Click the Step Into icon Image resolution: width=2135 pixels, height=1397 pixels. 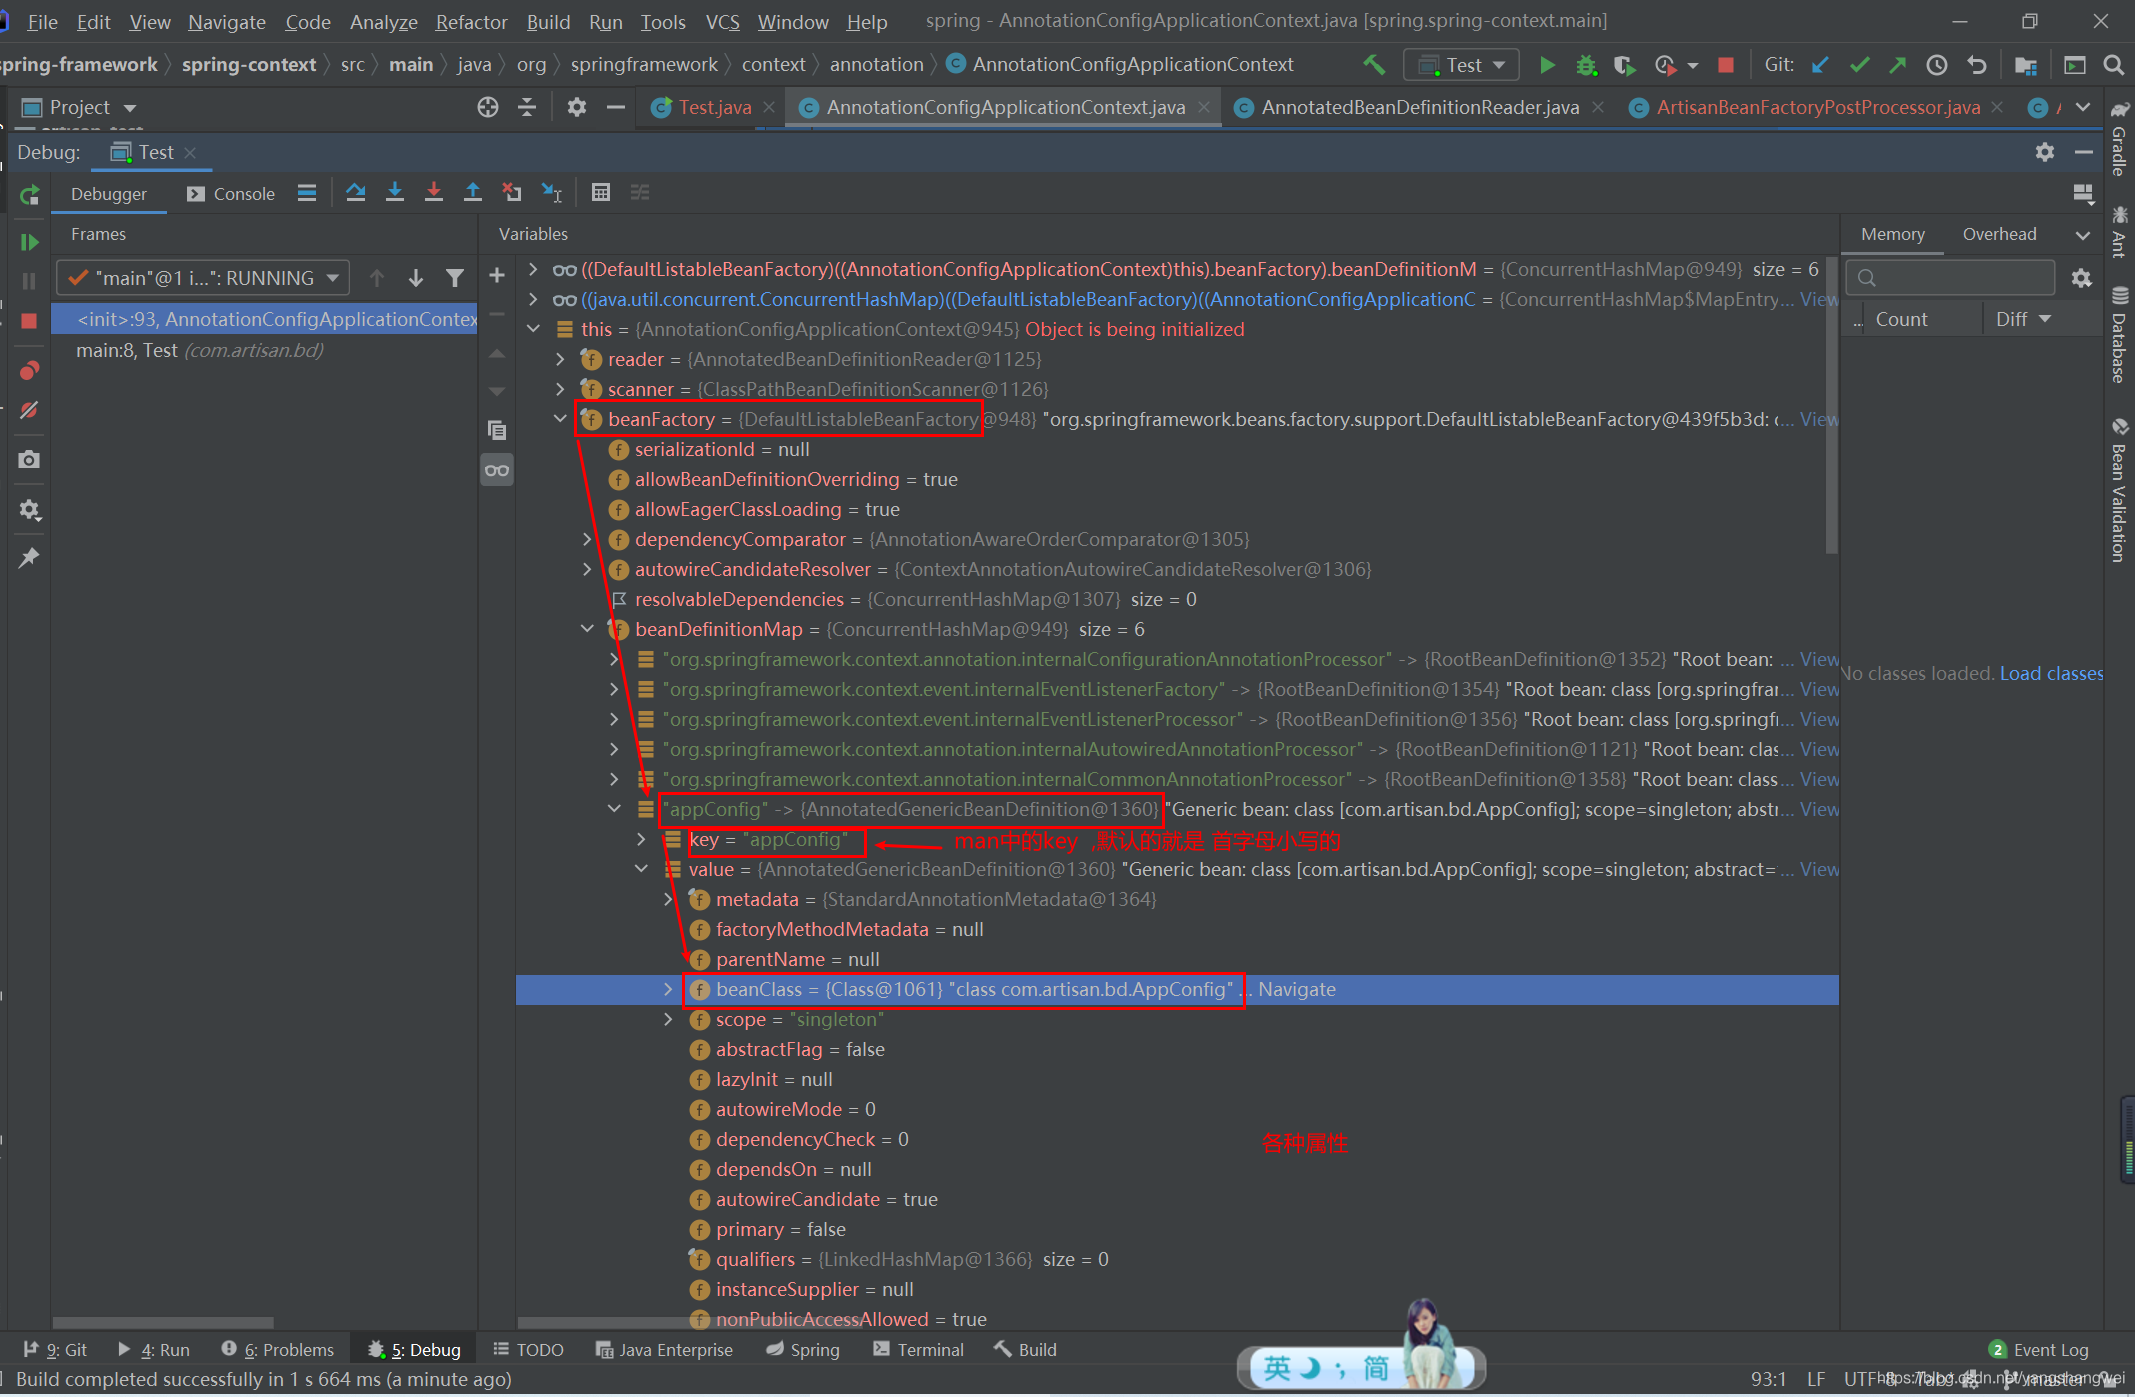395,193
